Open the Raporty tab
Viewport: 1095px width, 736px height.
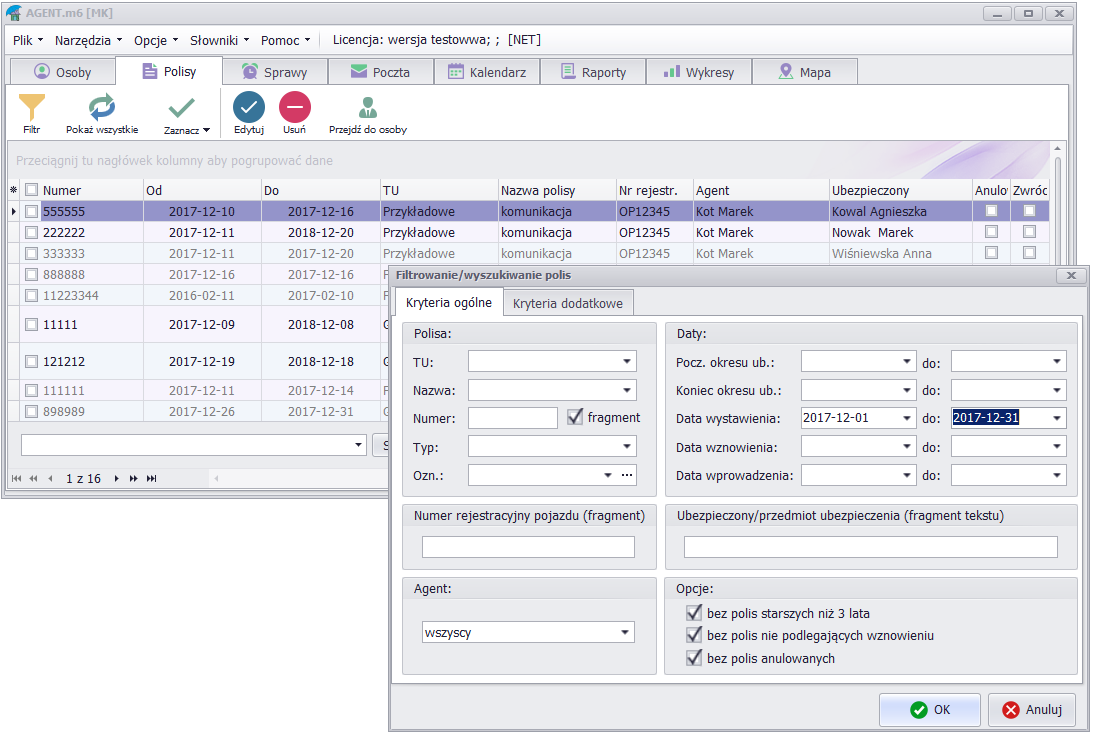coord(593,72)
